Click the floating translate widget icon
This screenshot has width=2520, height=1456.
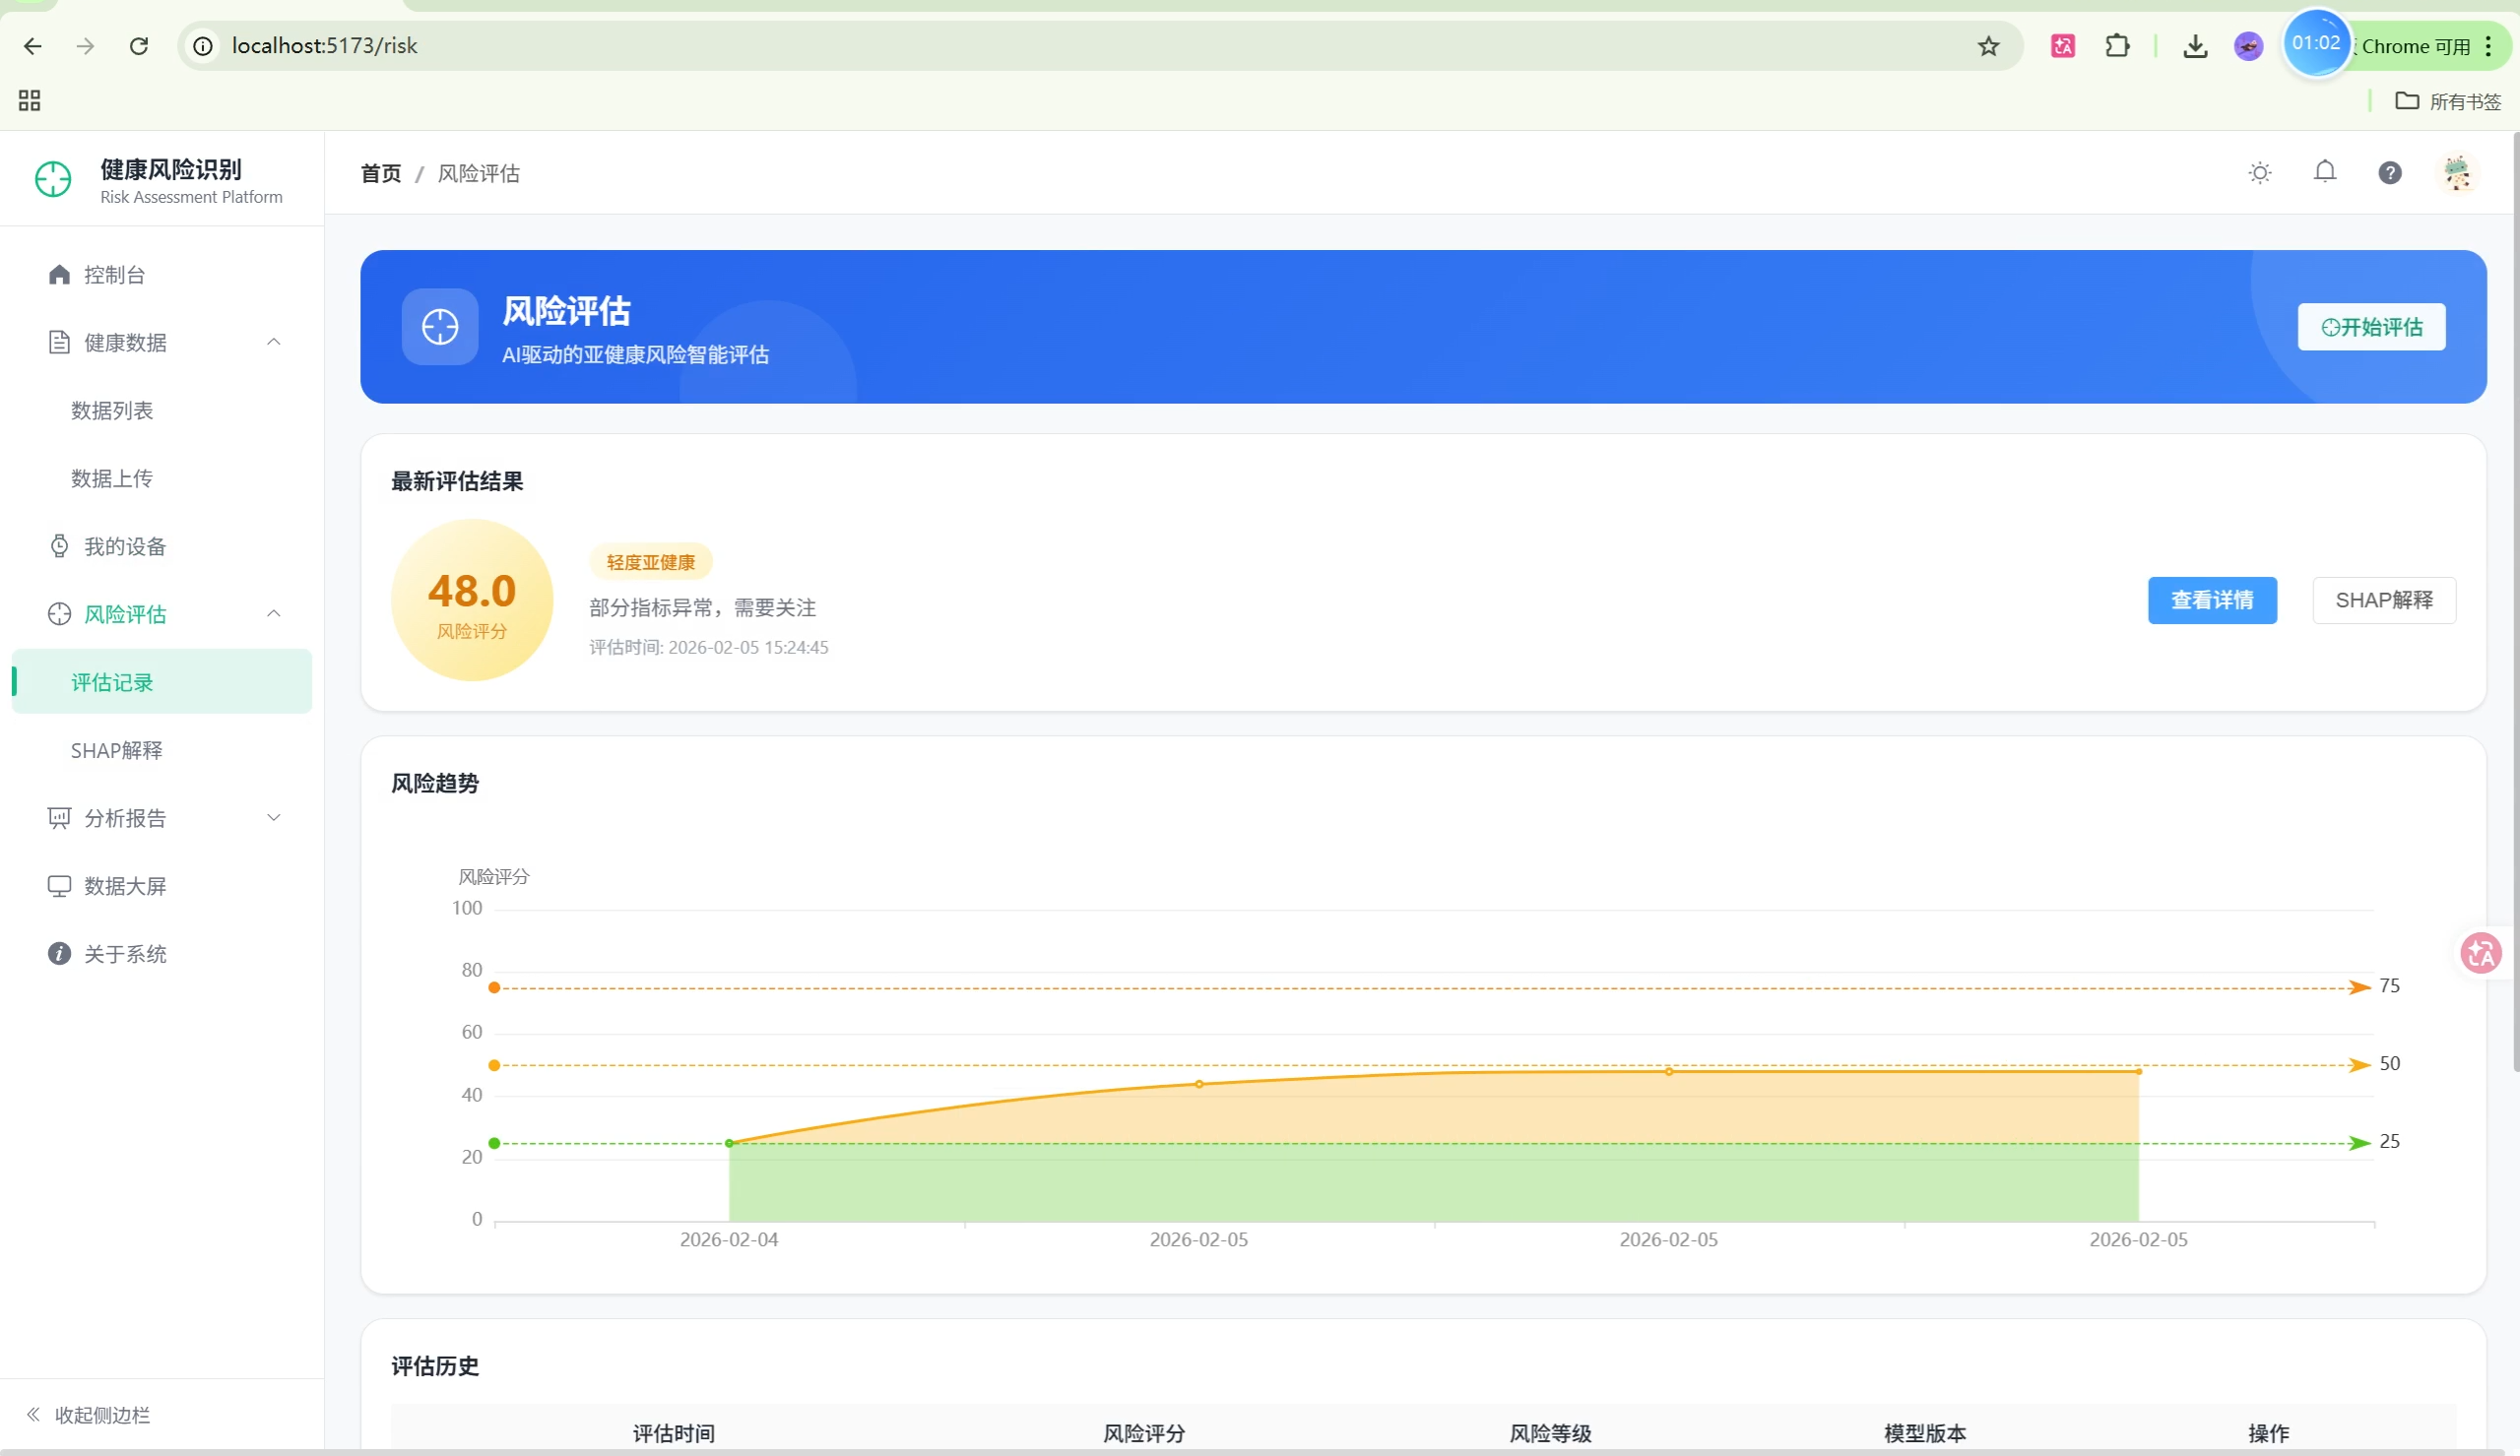2481,953
